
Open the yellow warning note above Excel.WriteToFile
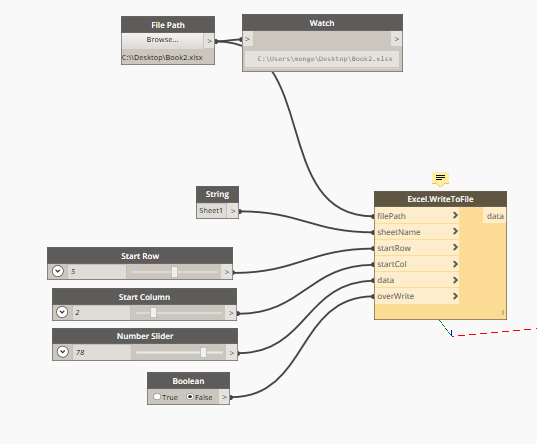[x=440, y=179]
